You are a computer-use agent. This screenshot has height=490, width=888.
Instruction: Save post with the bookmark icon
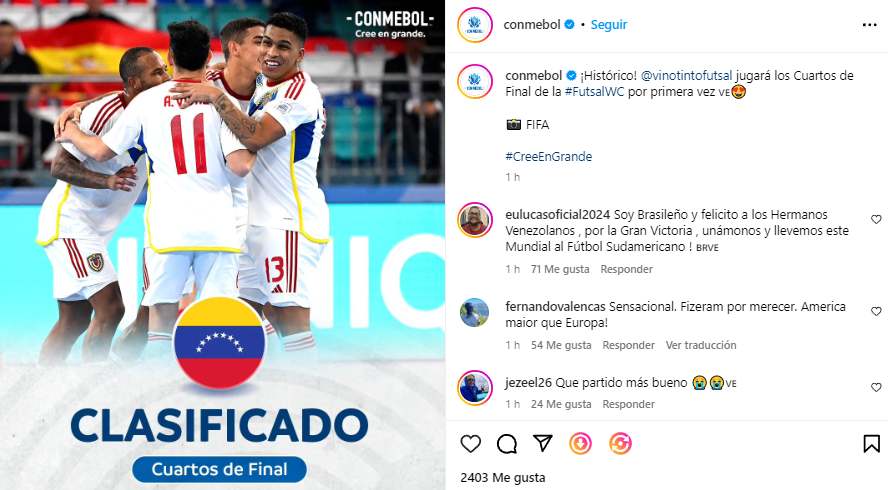[871, 444]
